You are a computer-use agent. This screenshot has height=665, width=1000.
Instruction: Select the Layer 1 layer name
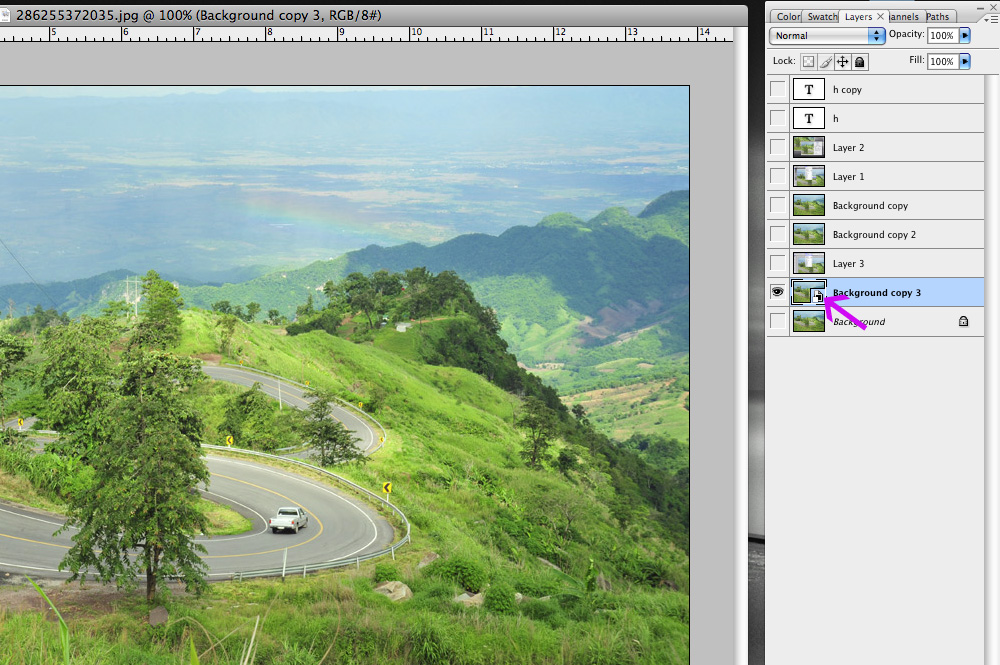click(x=848, y=177)
